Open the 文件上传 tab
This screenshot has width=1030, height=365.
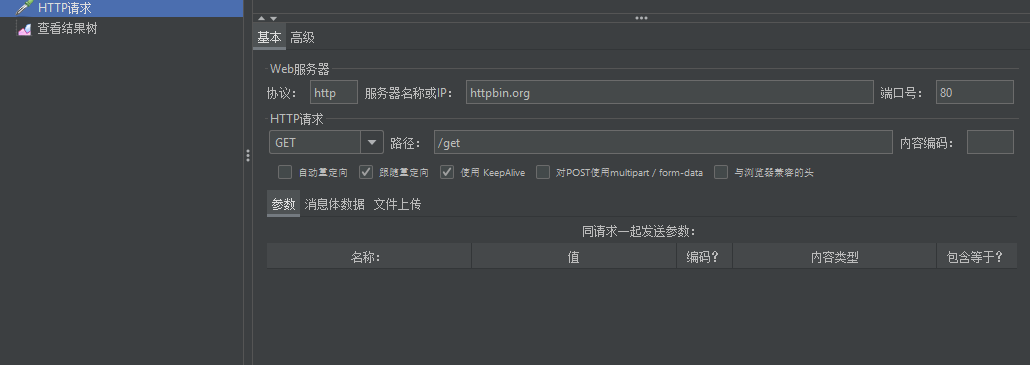coord(397,204)
